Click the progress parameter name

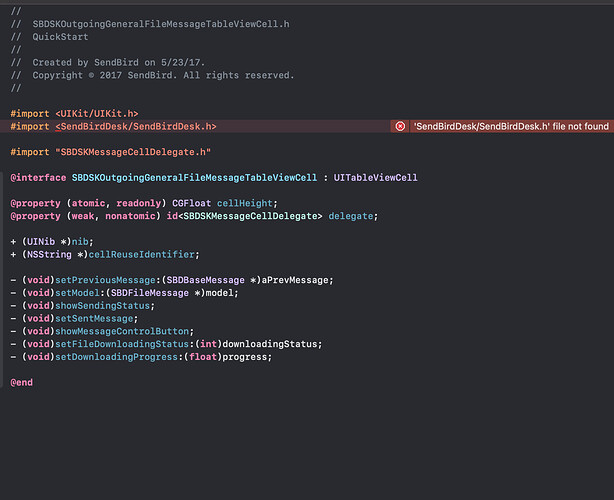pyautogui.click(x=245, y=357)
